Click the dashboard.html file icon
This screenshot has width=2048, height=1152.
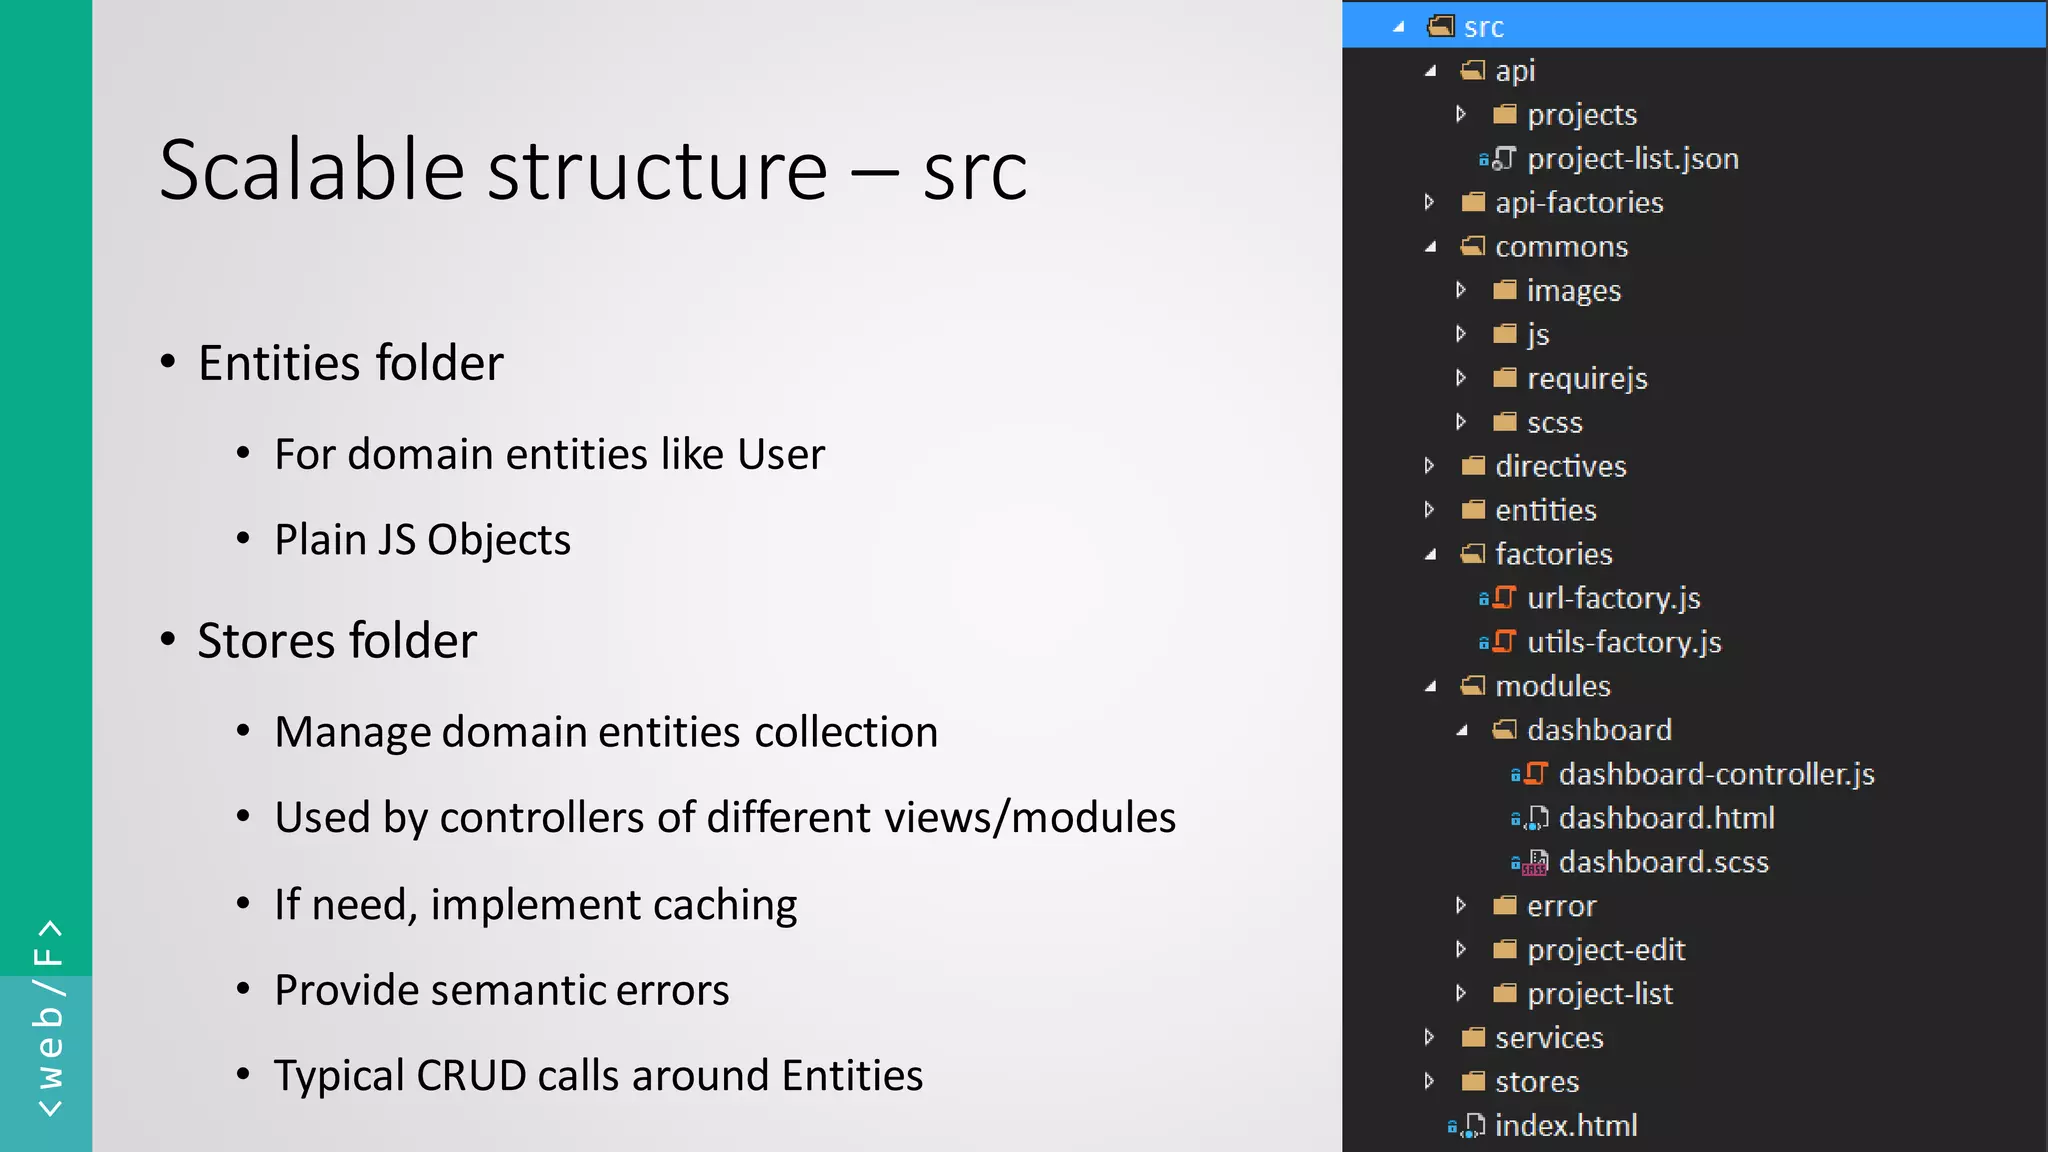tap(1537, 818)
